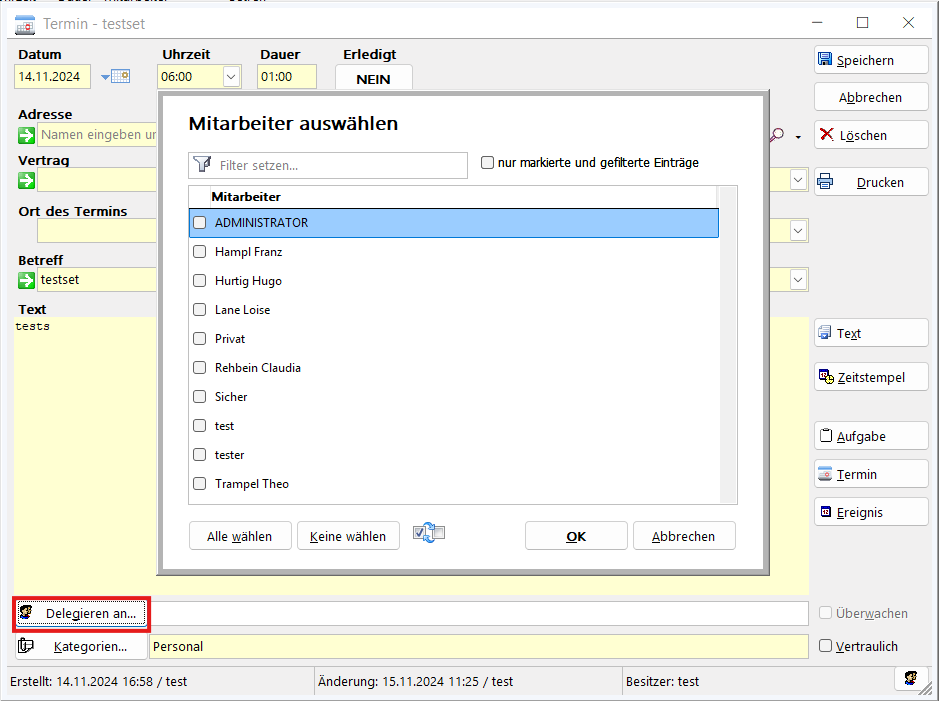Click the Zeitstempel button

pyautogui.click(x=870, y=377)
